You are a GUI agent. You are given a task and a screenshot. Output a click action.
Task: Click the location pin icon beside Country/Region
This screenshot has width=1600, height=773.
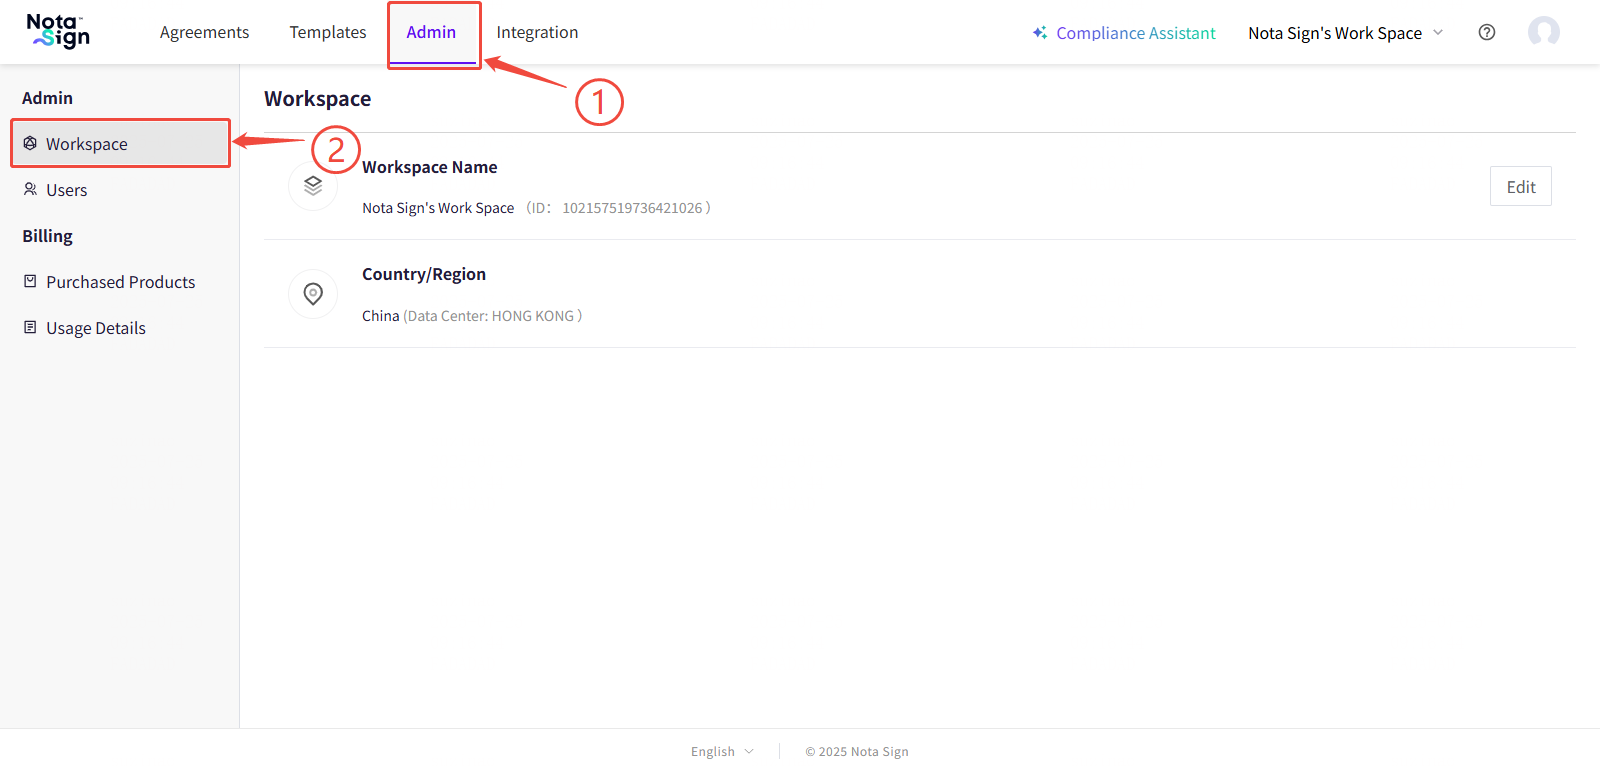313,294
